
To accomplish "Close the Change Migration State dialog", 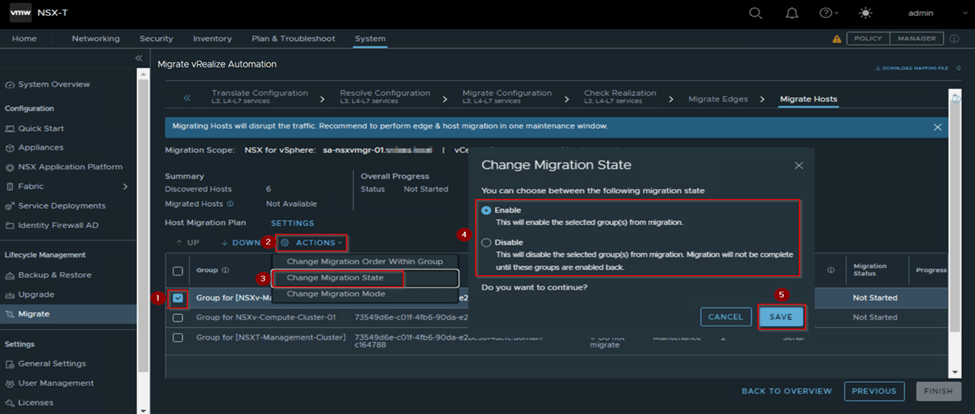I will pyautogui.click(x=798, y=165).
